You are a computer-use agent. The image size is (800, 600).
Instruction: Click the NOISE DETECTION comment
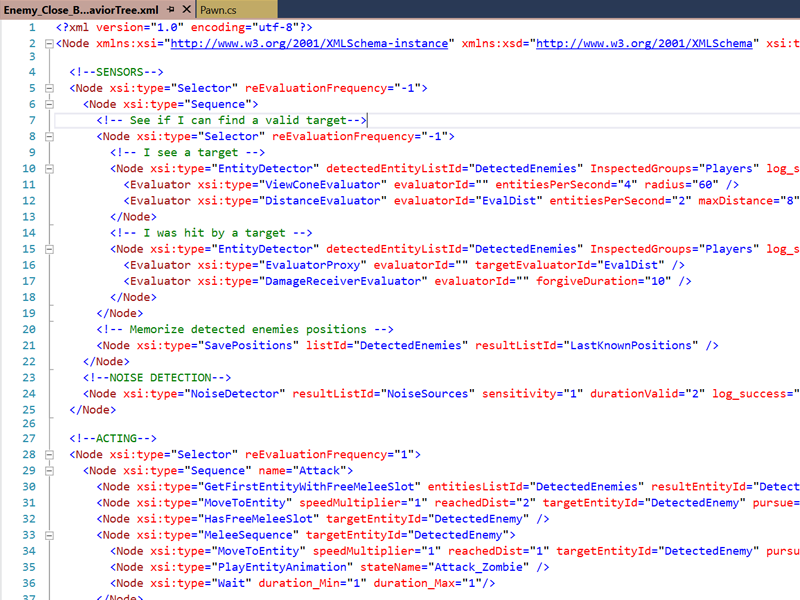pos(157,378)
